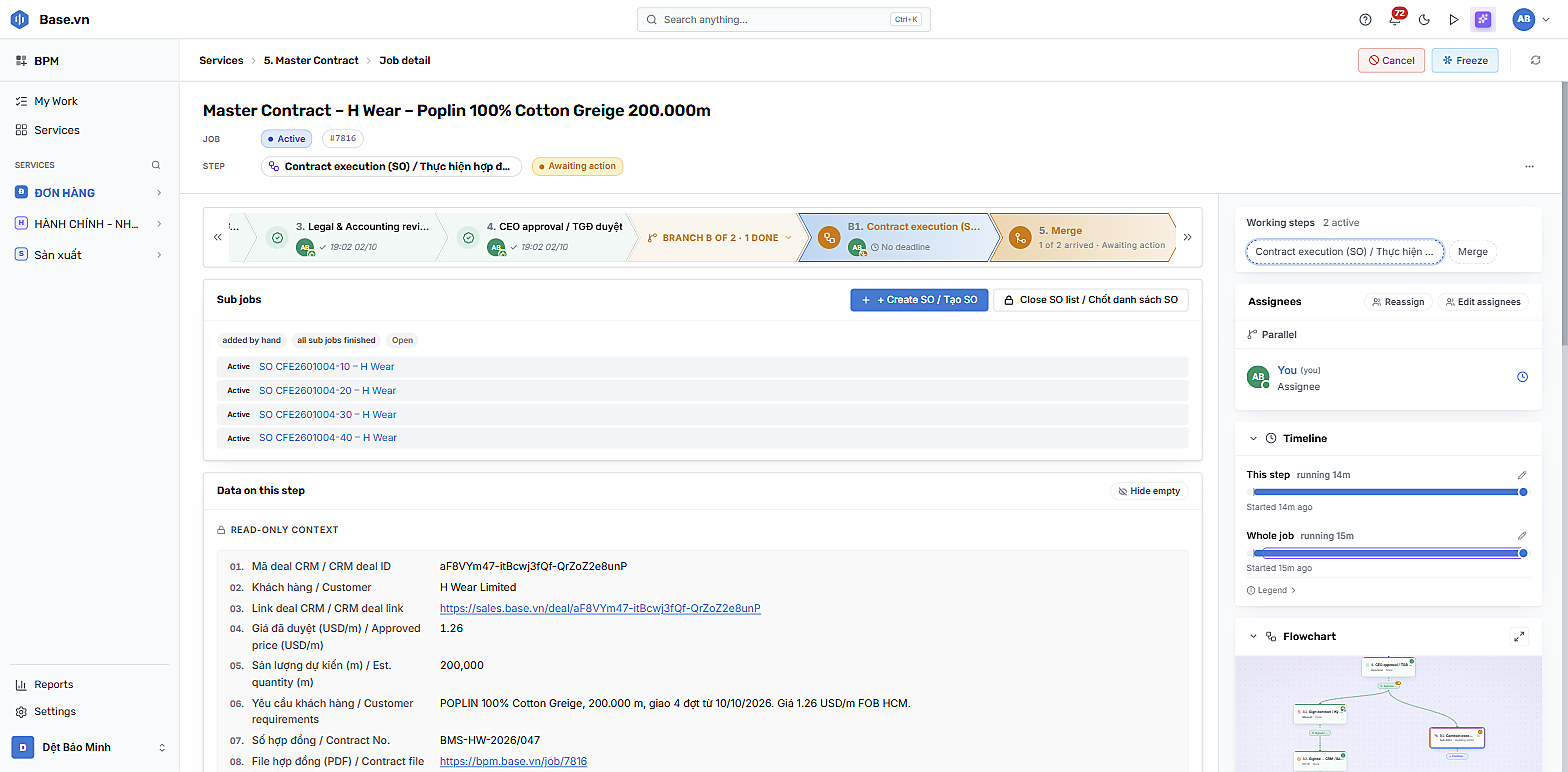Screen dimensions: 1568x772
Task: Expand the flowchart to fullscreen
Action: [1519, 636]
